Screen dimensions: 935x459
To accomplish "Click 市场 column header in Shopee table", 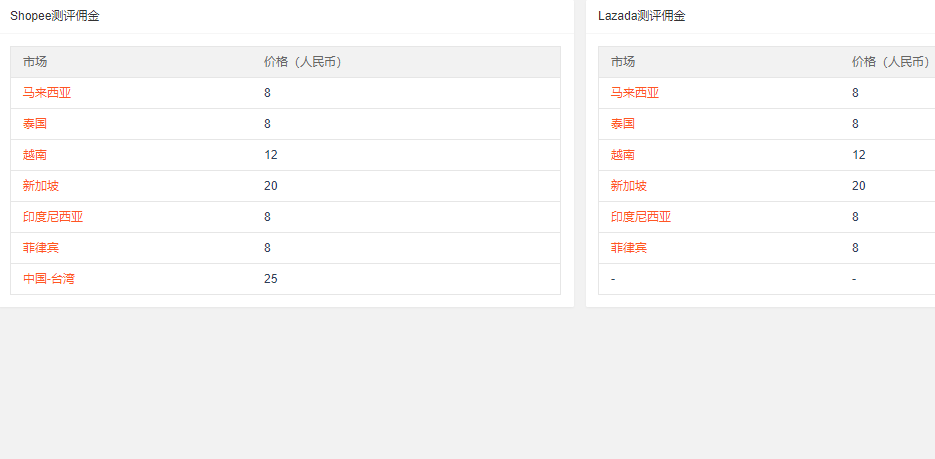I will tap(35, 62).
